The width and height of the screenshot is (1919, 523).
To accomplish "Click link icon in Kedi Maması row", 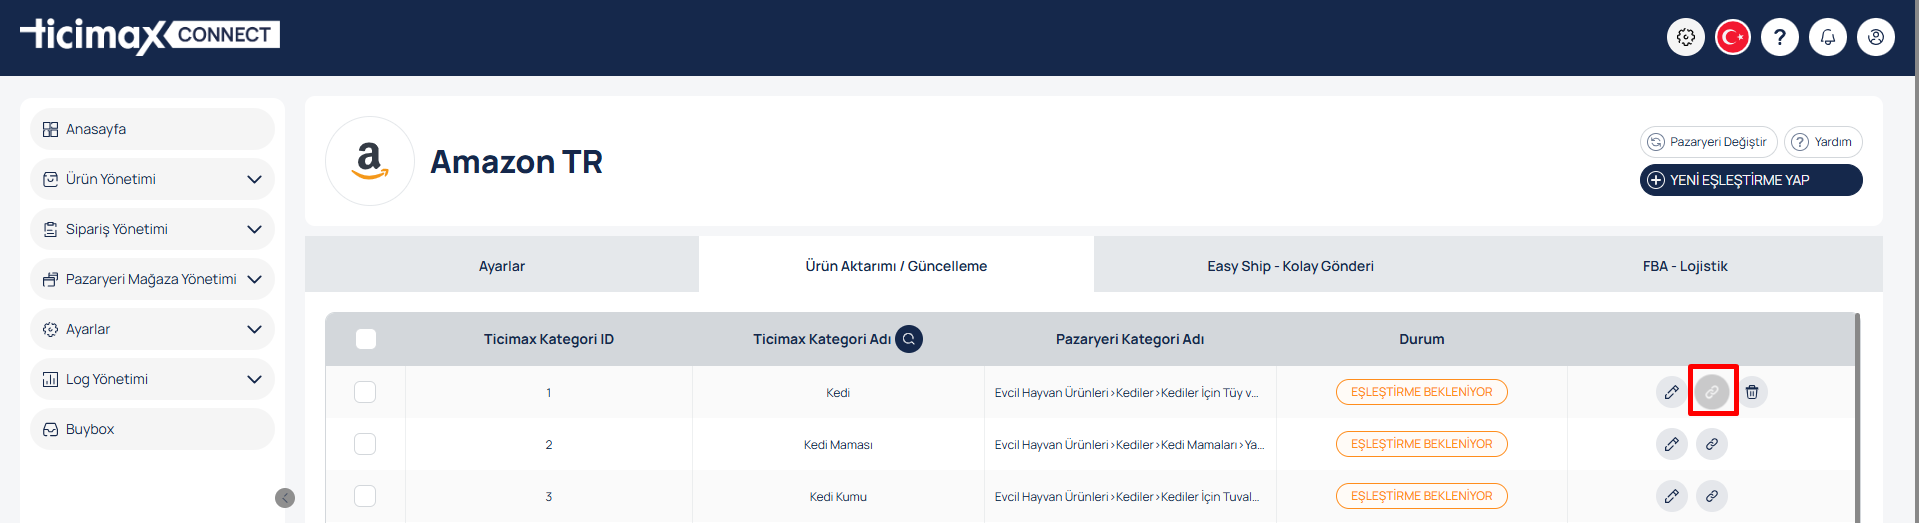I will [x=1712, y=444].
